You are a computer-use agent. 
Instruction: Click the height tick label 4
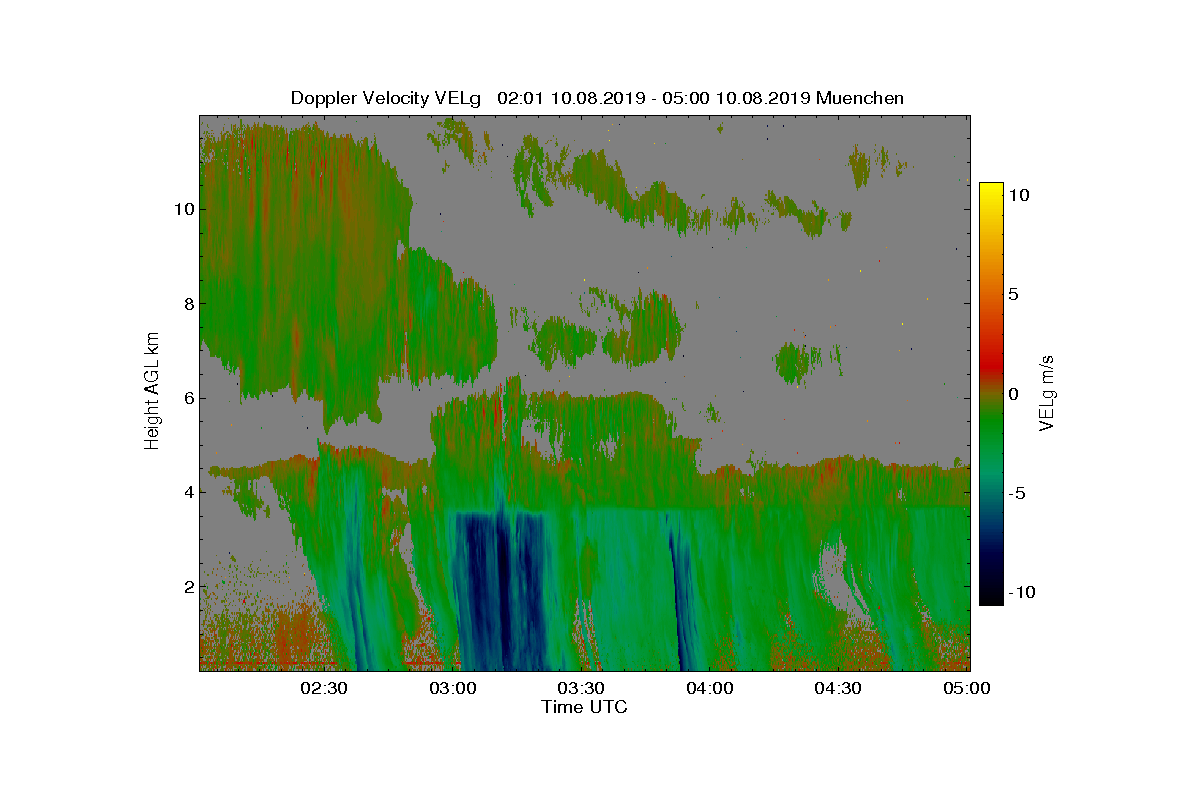[x=187, y=492]
